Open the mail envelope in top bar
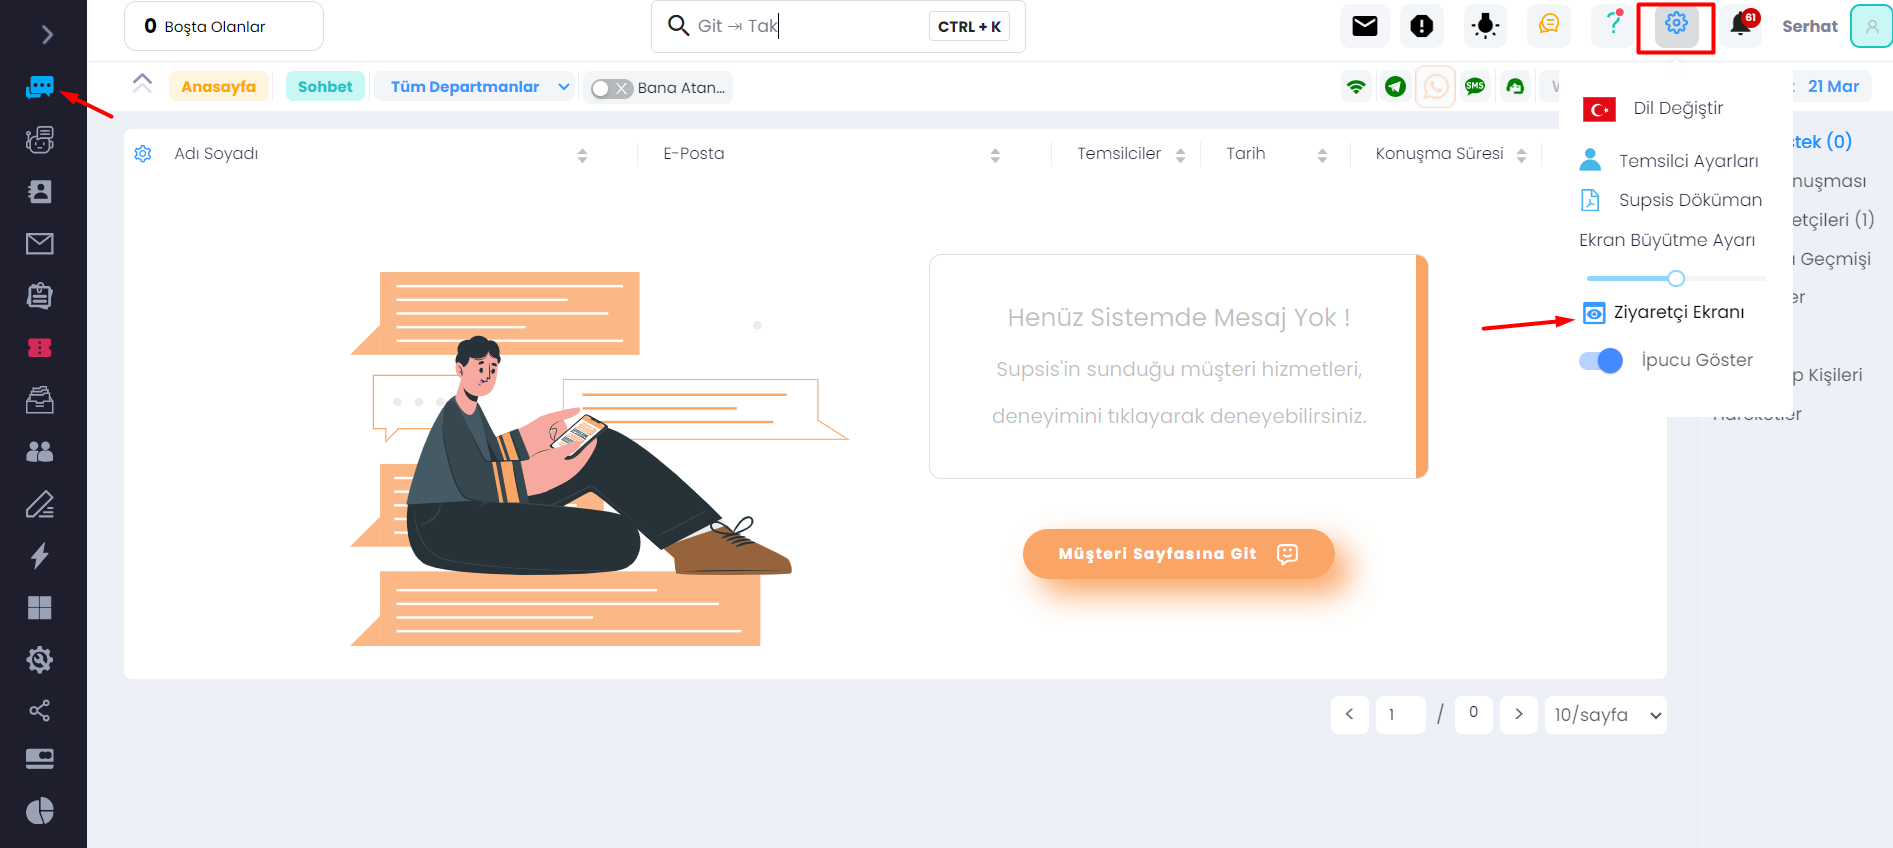The height and width of the screenshot is (848, 1893). click(1365, 26)
